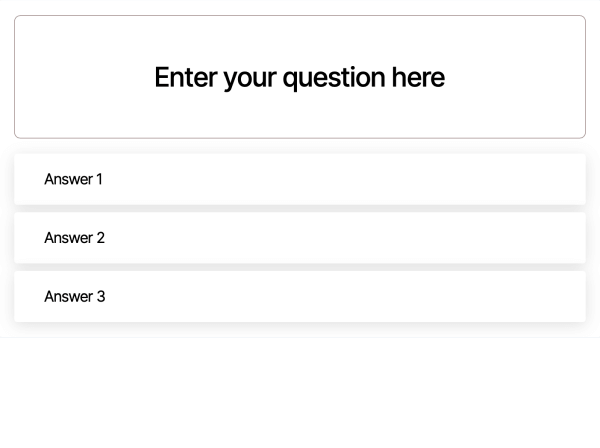Screen dimensions: 600x448
Task: Click the "Answer 3" label text
Action: click(x=75, y=297)
